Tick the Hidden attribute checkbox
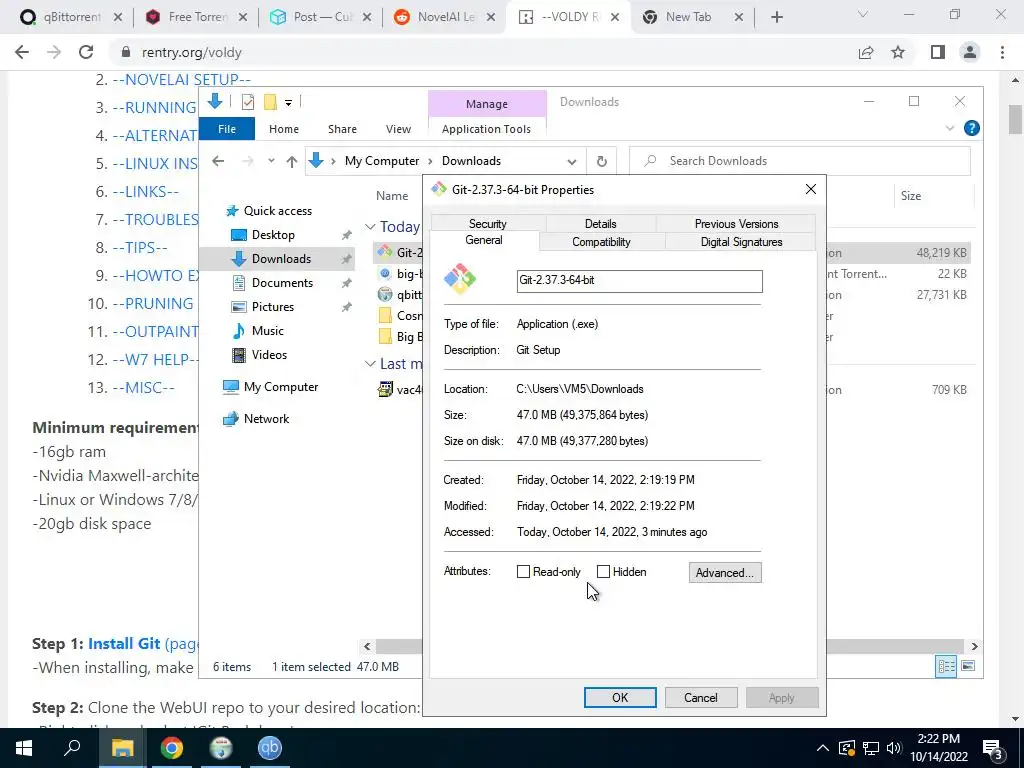 click(603, 571)
